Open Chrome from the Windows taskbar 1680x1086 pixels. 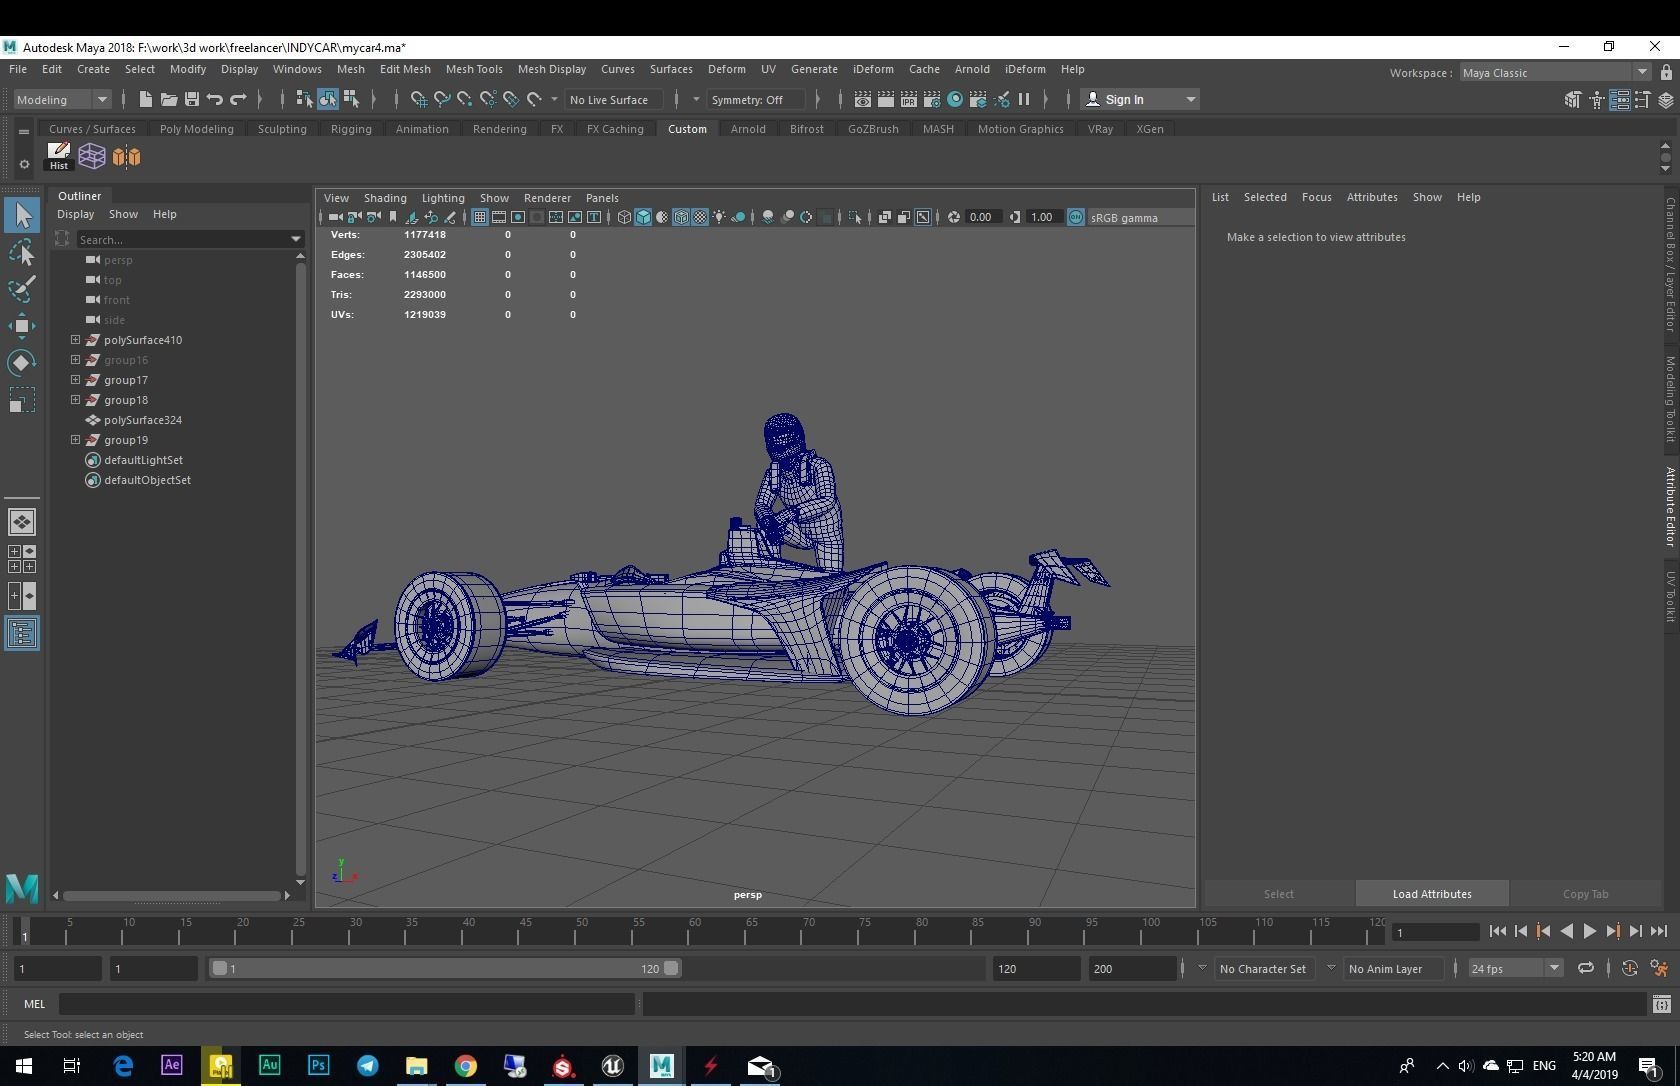click(x=465, y=1066)
